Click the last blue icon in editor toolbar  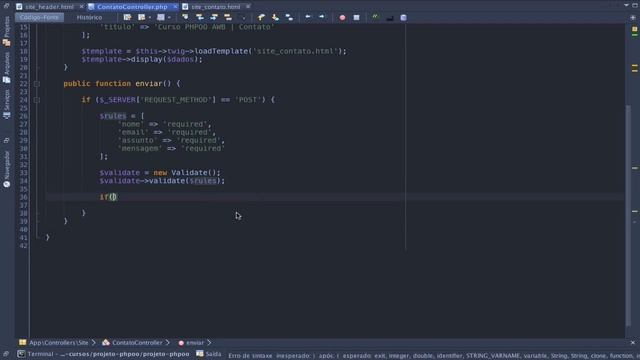pos(403,18)
